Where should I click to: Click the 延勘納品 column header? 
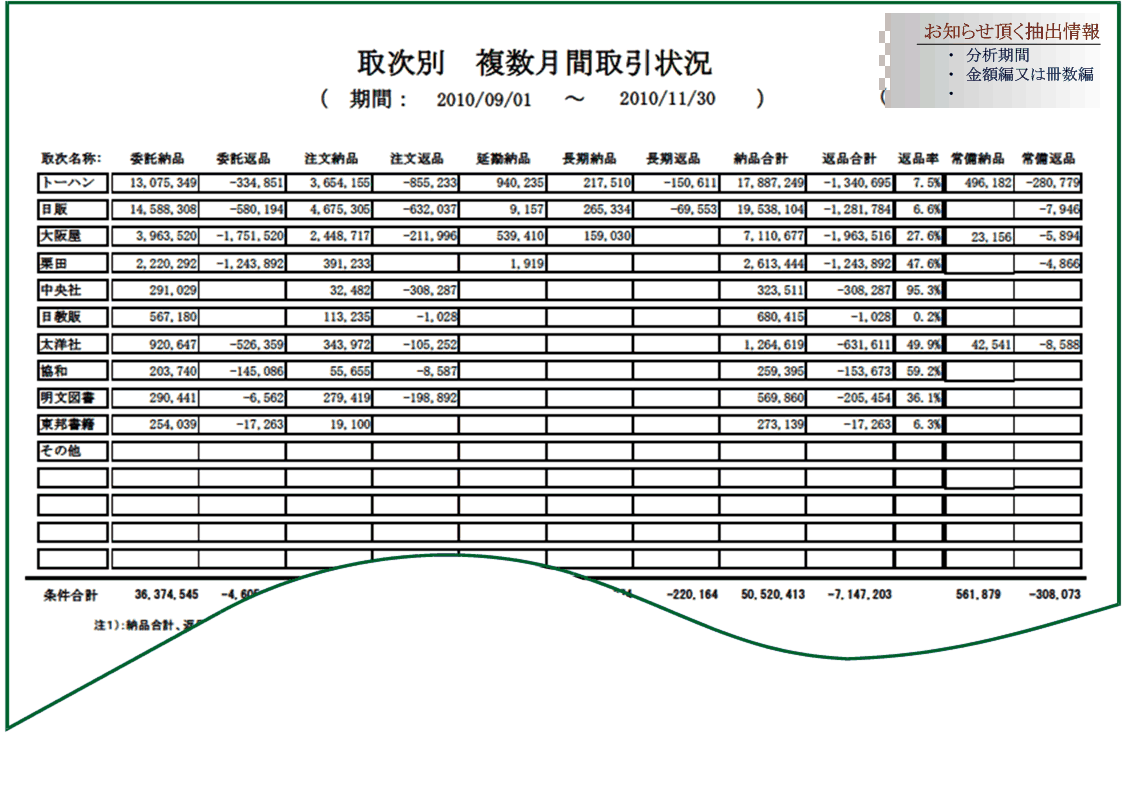pyautogui.click(x=503, y=158)
